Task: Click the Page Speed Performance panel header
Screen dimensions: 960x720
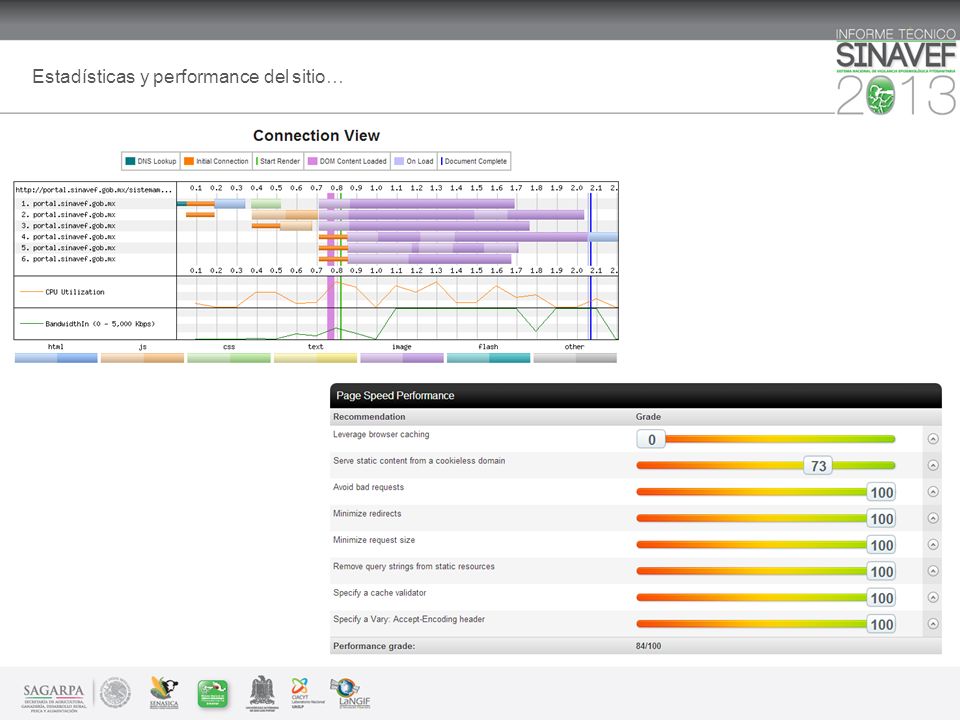Action: (636, 396)
